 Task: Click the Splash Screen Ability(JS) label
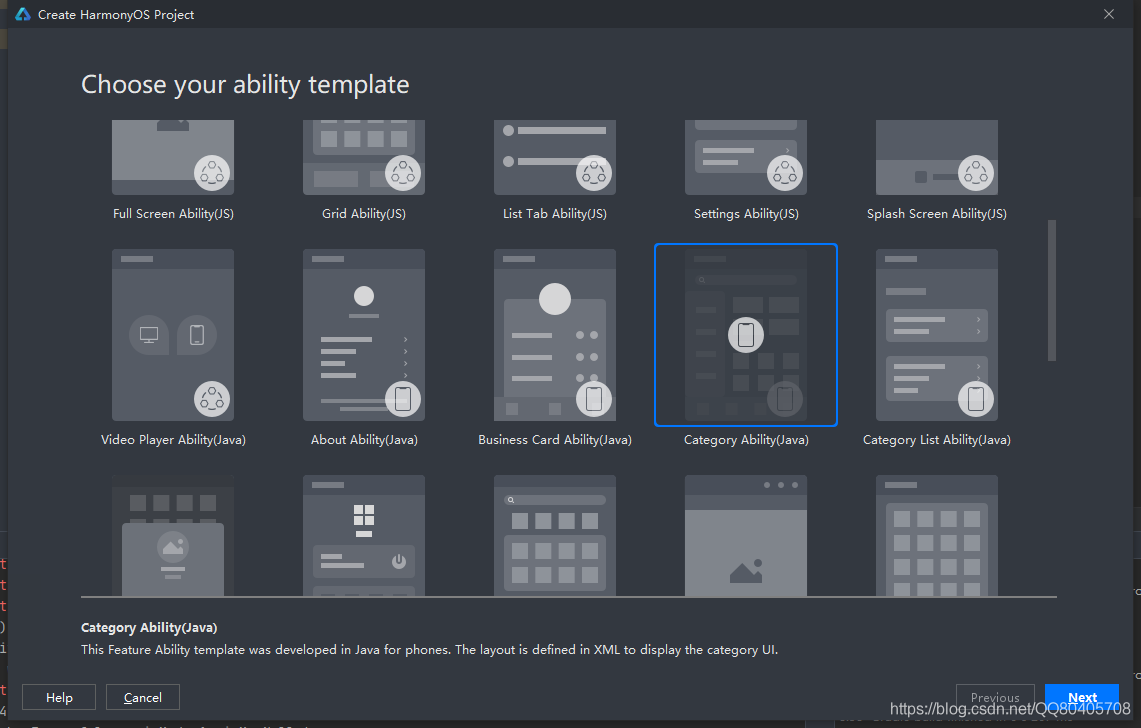tap(937, 214)
